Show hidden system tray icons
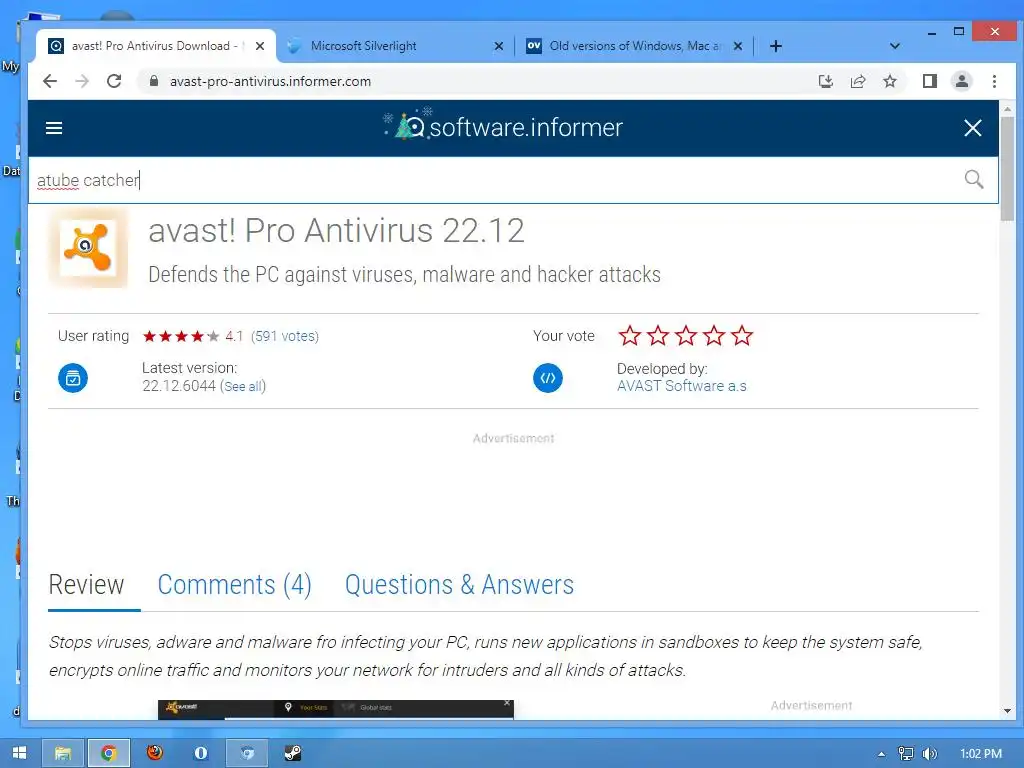The image size is (1024, 768). point(882,754)
